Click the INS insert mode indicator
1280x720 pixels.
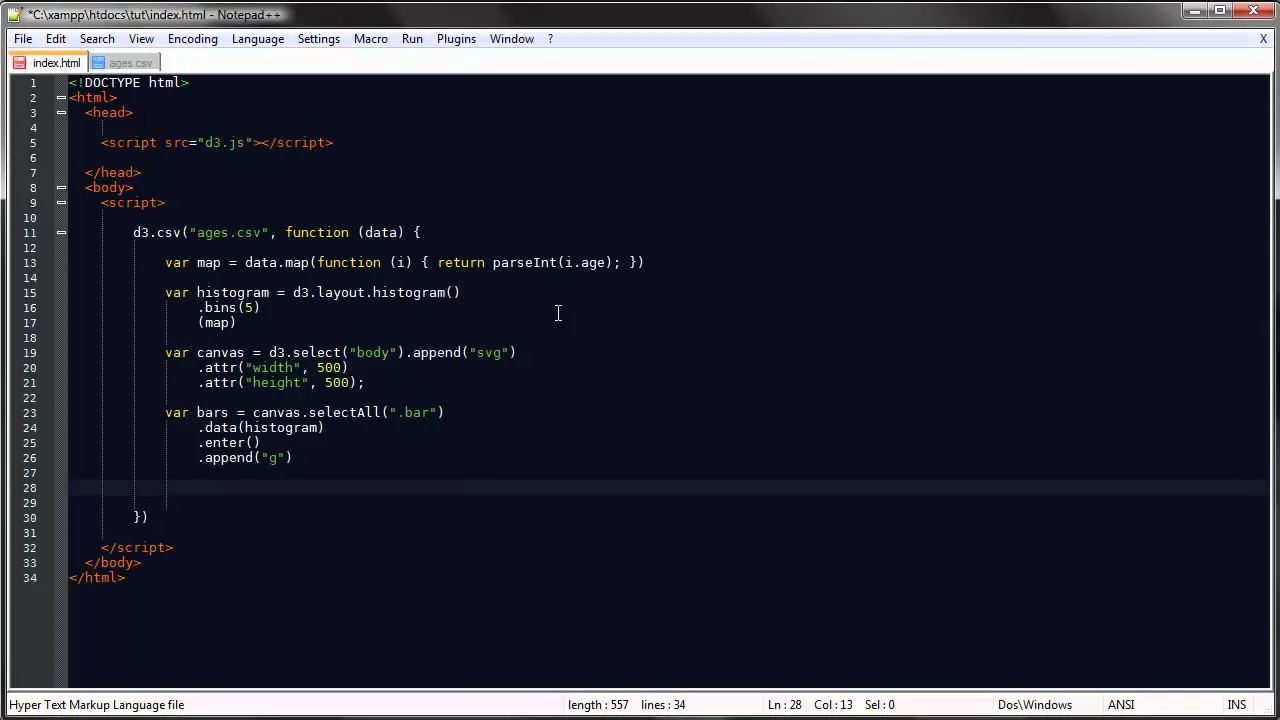(x=1236, y=705)
